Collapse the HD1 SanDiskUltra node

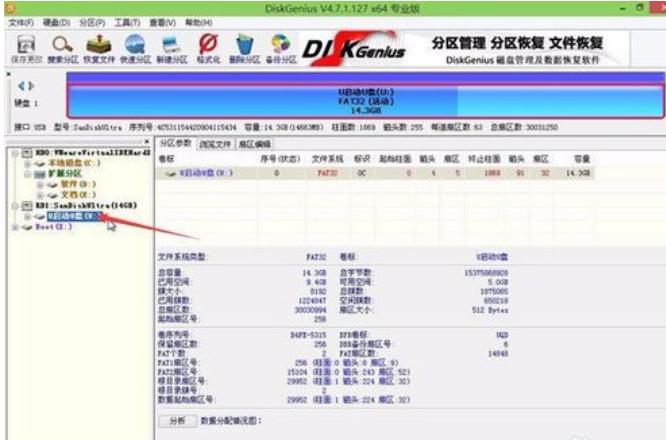pyautogui.click(x=15, y=206)
